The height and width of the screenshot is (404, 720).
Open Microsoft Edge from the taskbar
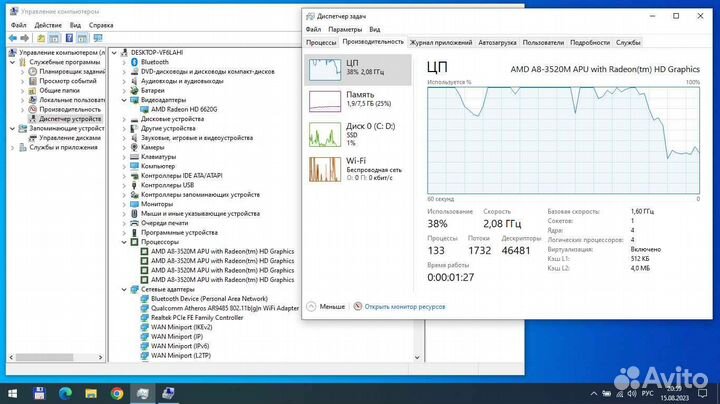coord(65,393)
